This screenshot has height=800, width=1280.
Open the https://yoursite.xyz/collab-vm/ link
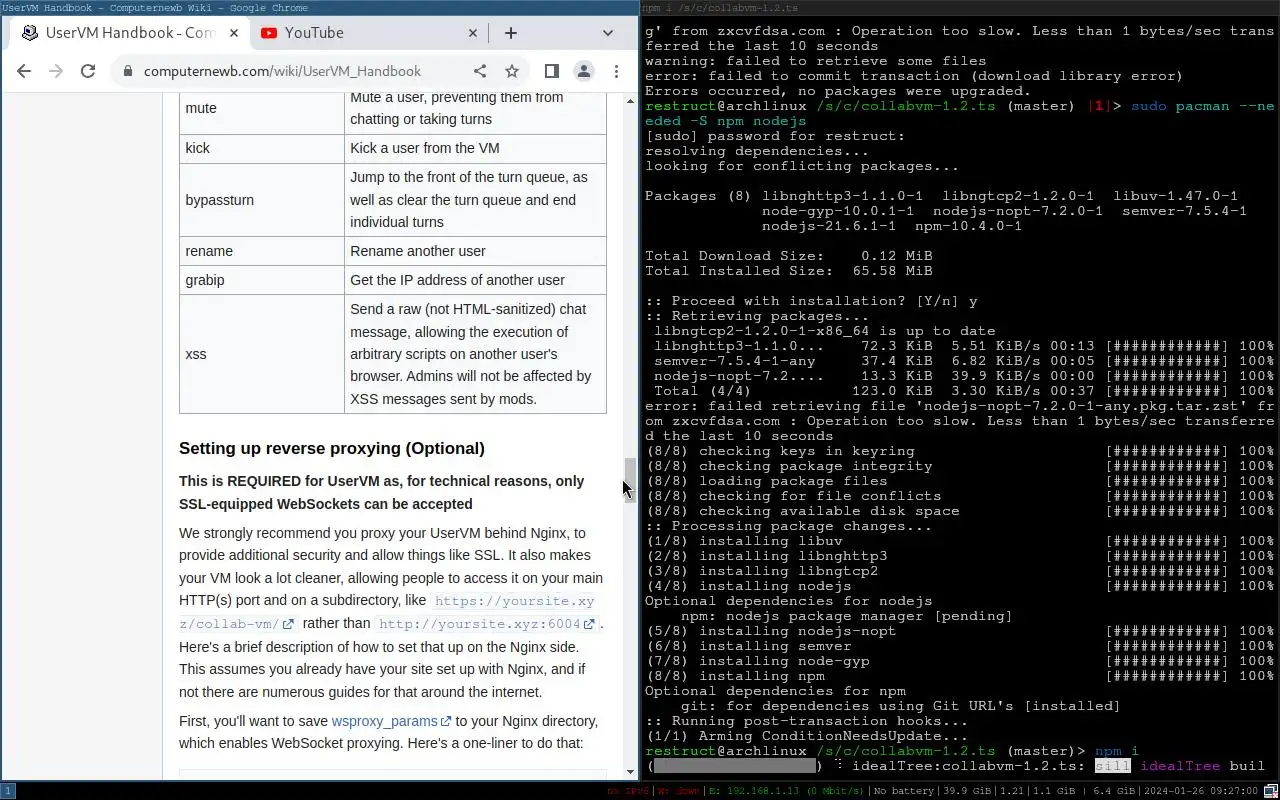pos(387,612)
